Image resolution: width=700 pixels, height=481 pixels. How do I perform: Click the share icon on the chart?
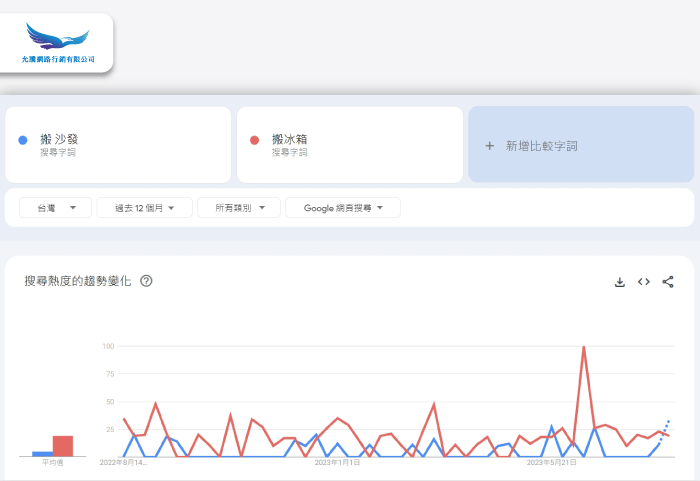668,282
